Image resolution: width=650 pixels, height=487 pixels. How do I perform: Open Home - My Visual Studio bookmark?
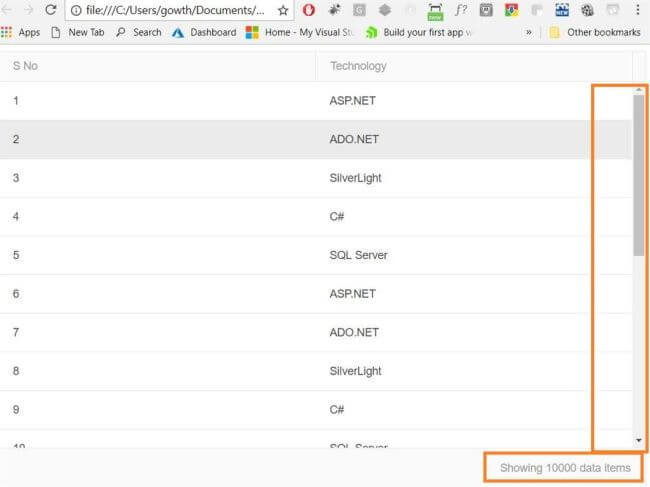tap(300, 32)
